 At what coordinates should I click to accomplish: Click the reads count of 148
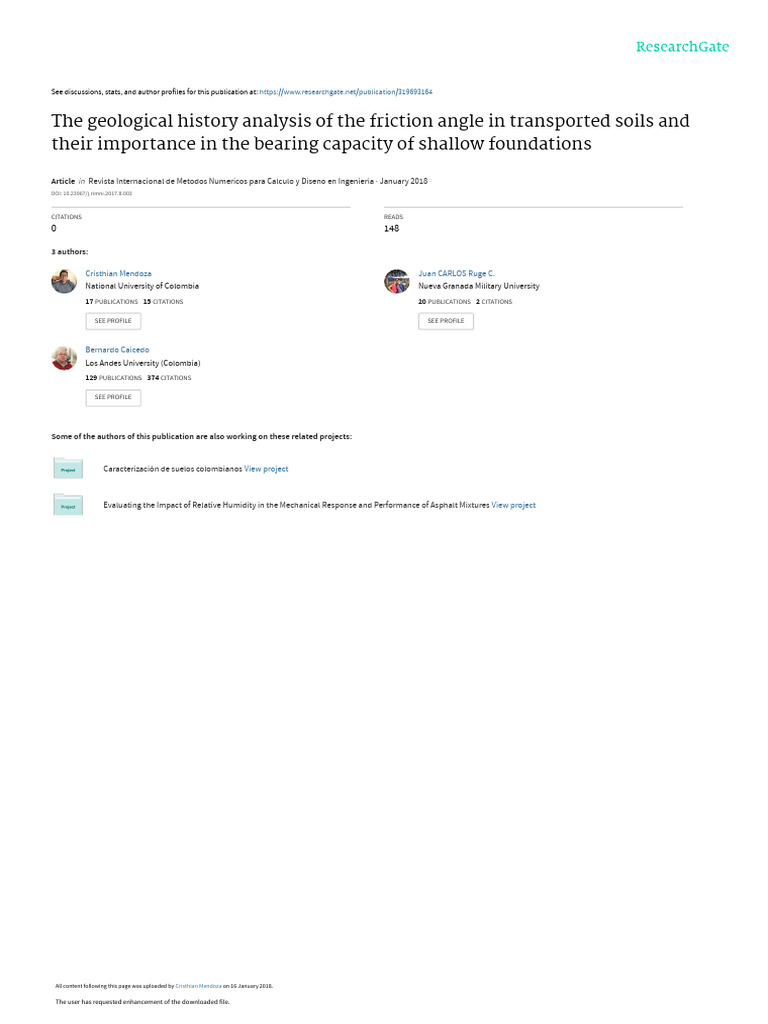(x=391, y=229)
